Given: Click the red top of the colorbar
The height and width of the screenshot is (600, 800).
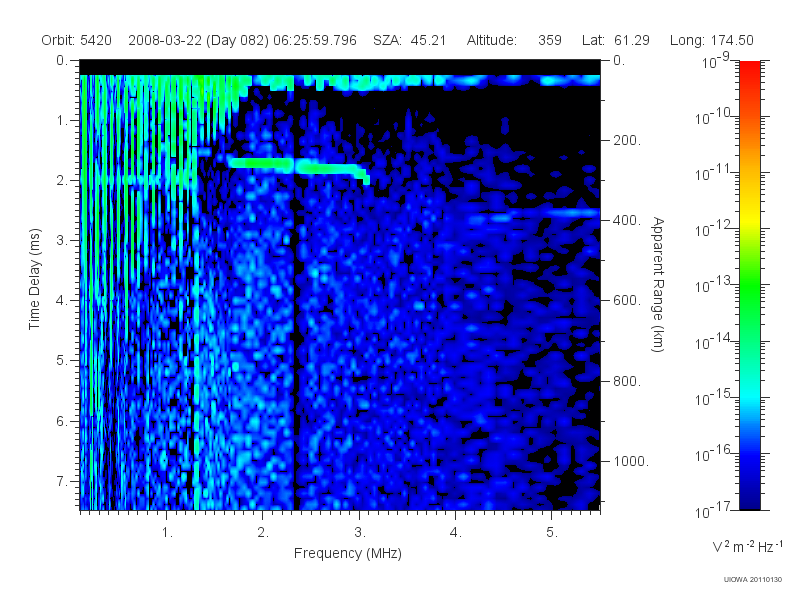Looking at the screenshot, I should tap(750, 69).
